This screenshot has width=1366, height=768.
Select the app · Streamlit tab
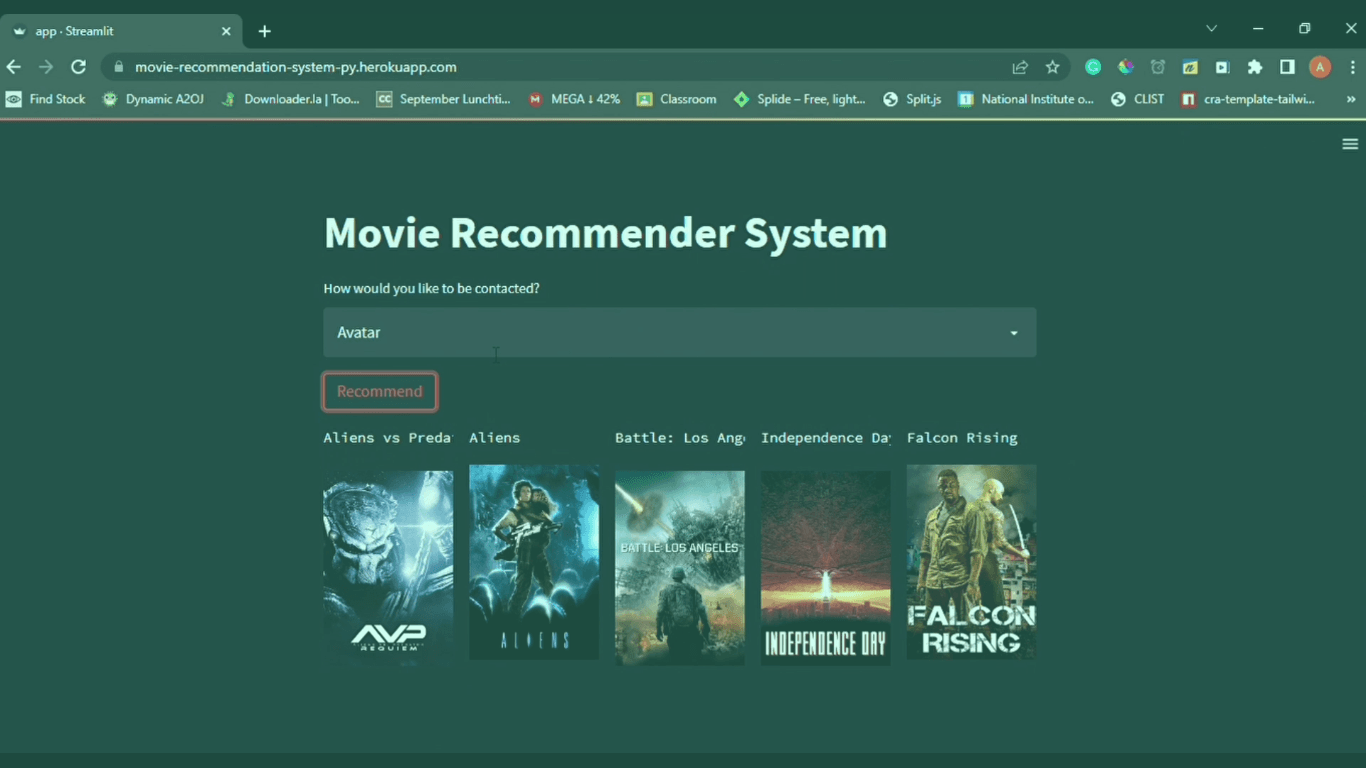(x=121, y=31)
